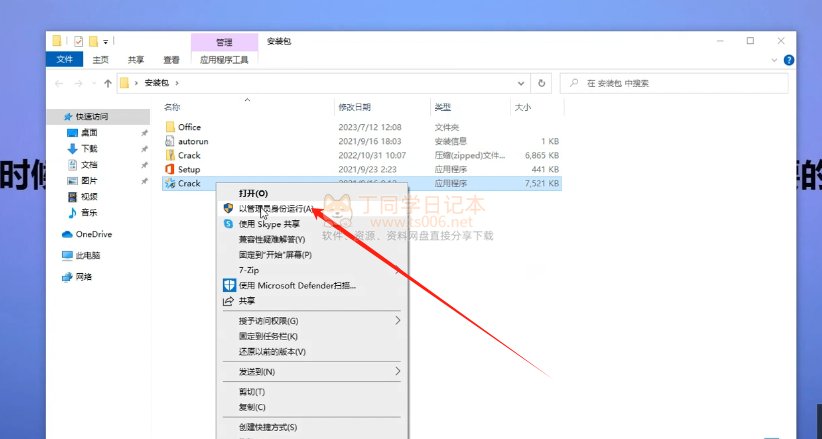Click the search box 在 安装包 中搜索
Screen dimensions: 822x439
pyautogui.click(x=674, y=83)
